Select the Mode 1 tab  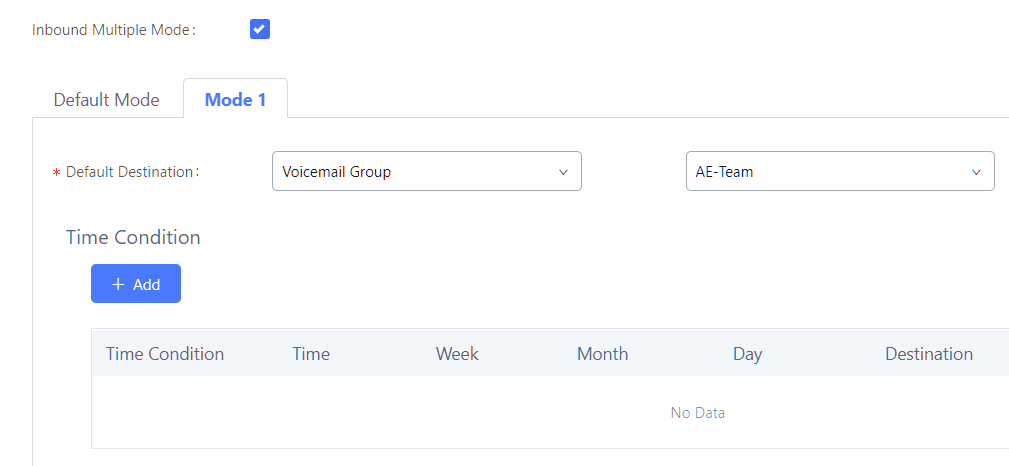tap(235, 99)
